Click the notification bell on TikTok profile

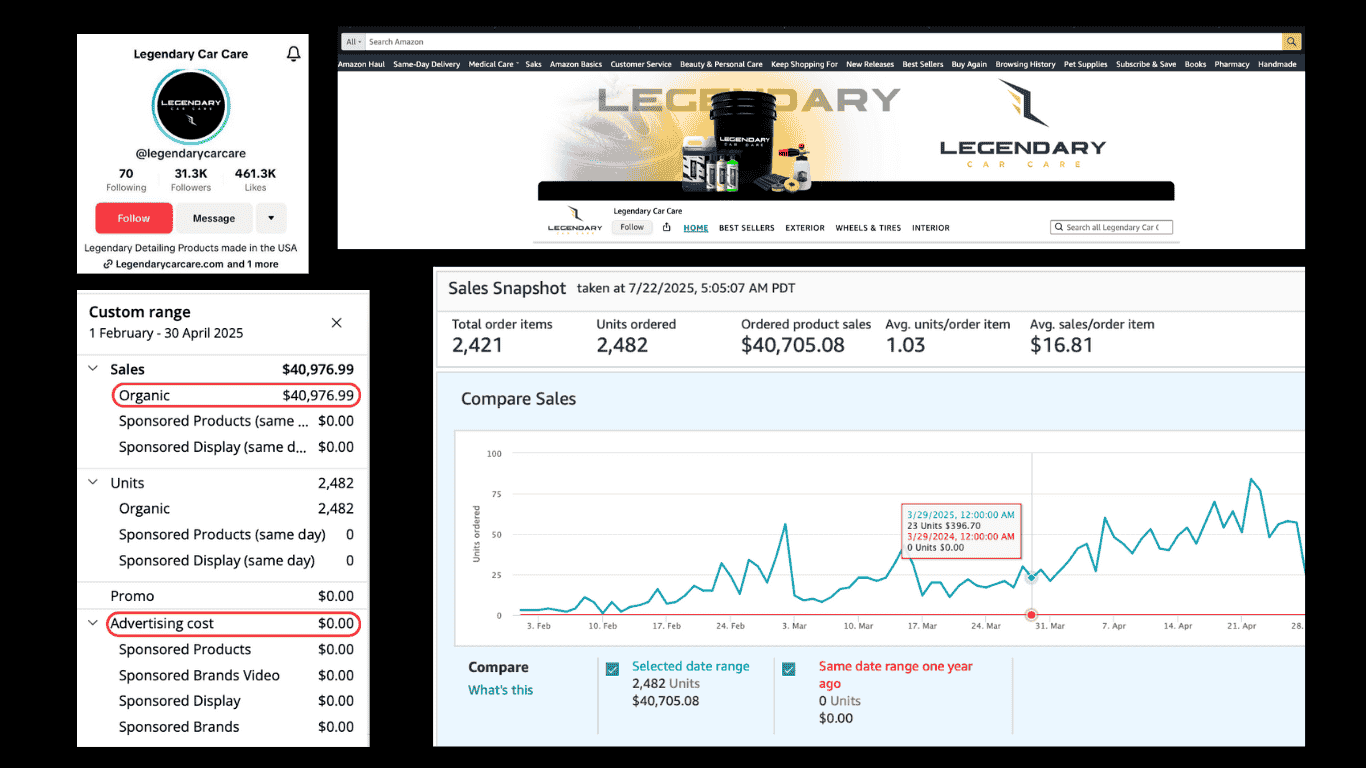[x=293, y=54]
